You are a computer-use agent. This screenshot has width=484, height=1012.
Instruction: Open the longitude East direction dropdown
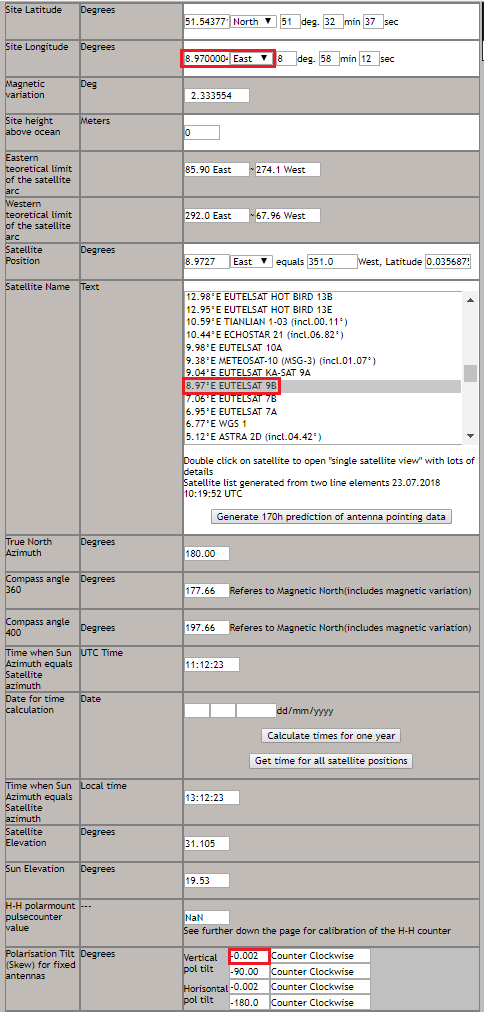pos(251,59)
